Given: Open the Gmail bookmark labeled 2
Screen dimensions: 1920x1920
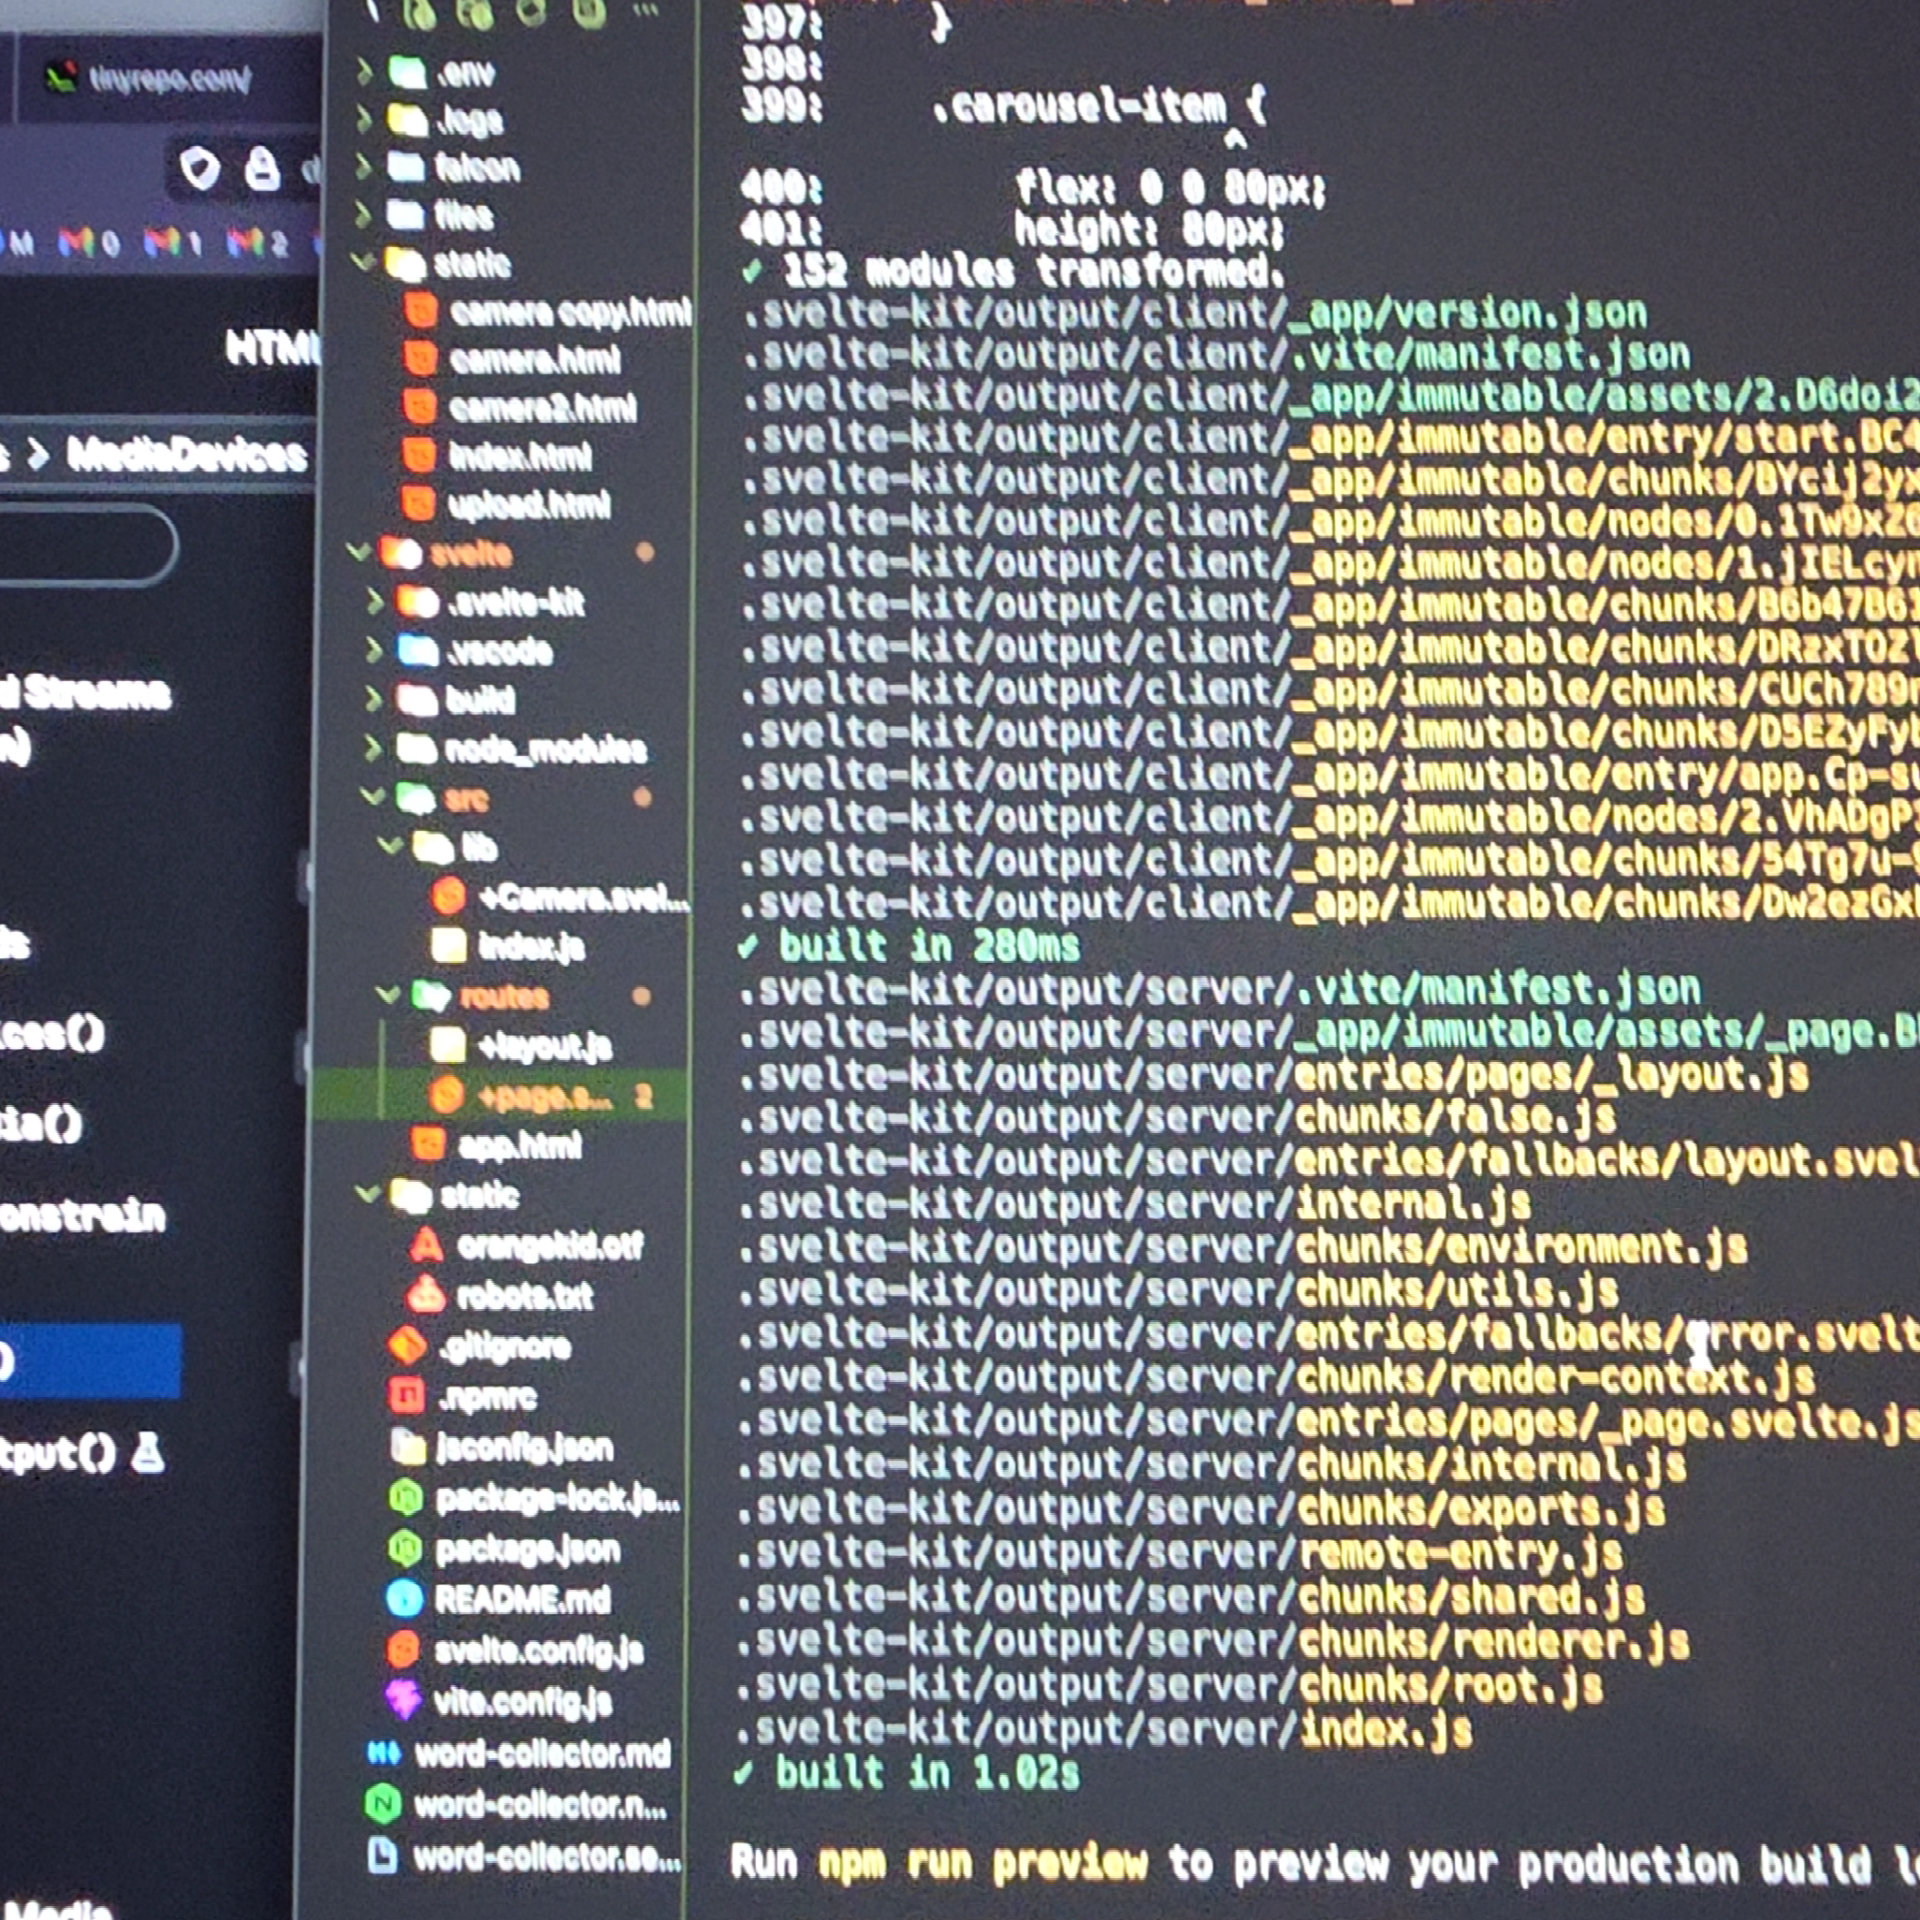Looking at the screenshot, I should [256, 243].
